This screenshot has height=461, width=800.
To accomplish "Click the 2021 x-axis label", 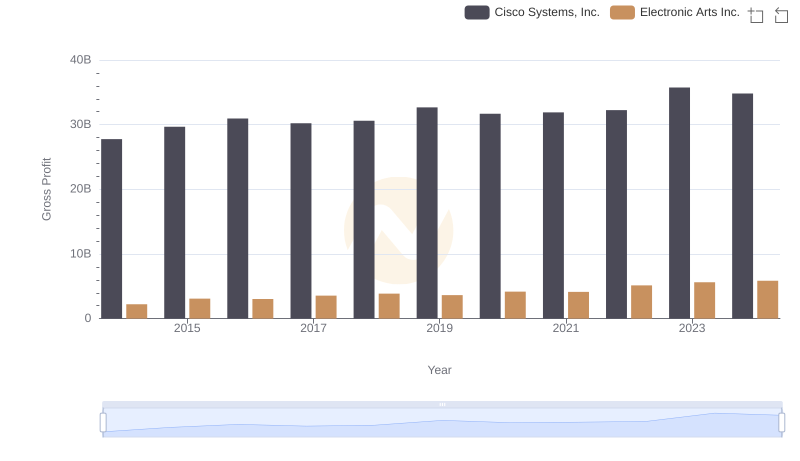I will (x=566, y=328).
